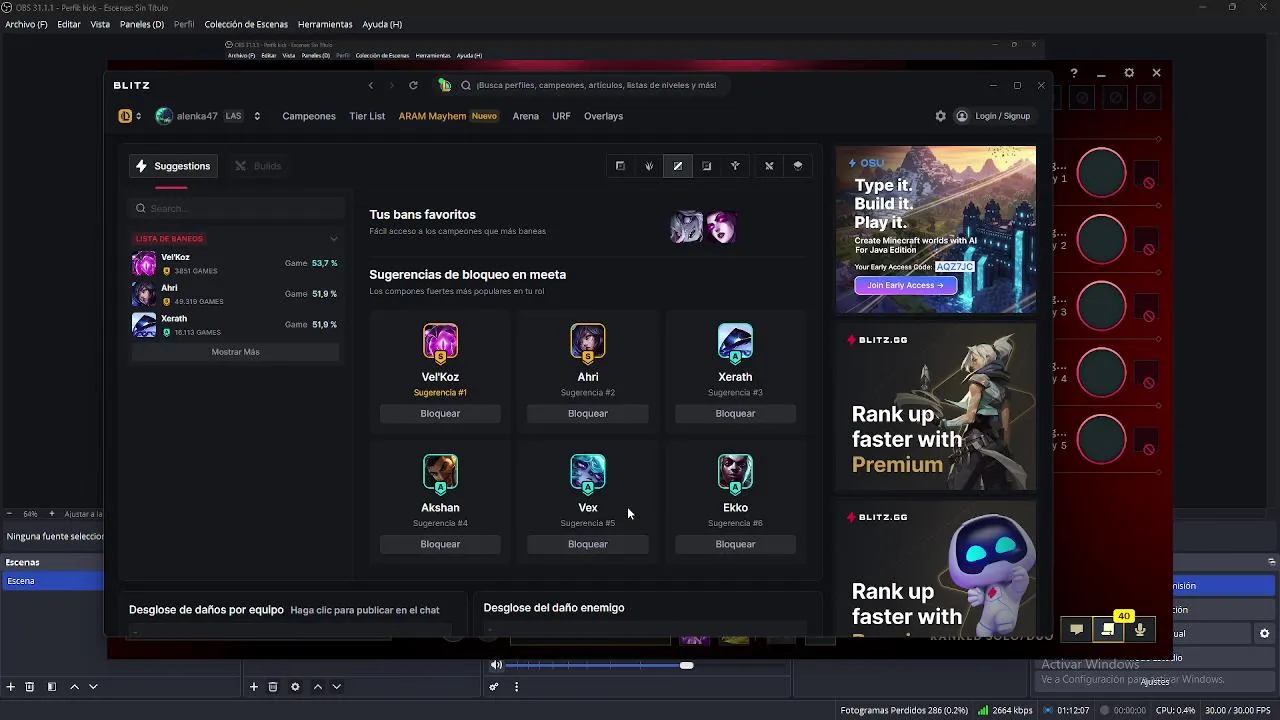This screenshot has height=720, width=1280.
Task: Select the jungle role filter icon
Action: point(649,166)
